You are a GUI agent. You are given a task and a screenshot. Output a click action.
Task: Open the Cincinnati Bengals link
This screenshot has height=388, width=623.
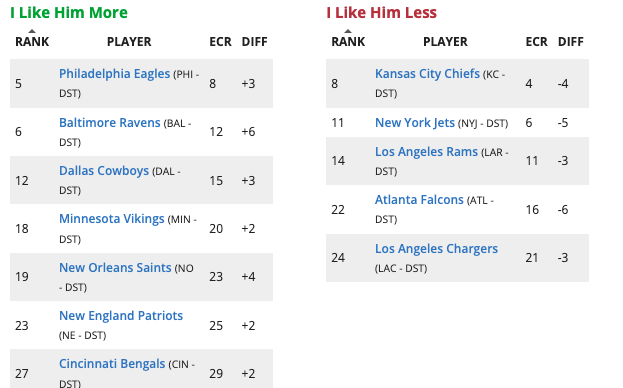(x=112, y=364)
